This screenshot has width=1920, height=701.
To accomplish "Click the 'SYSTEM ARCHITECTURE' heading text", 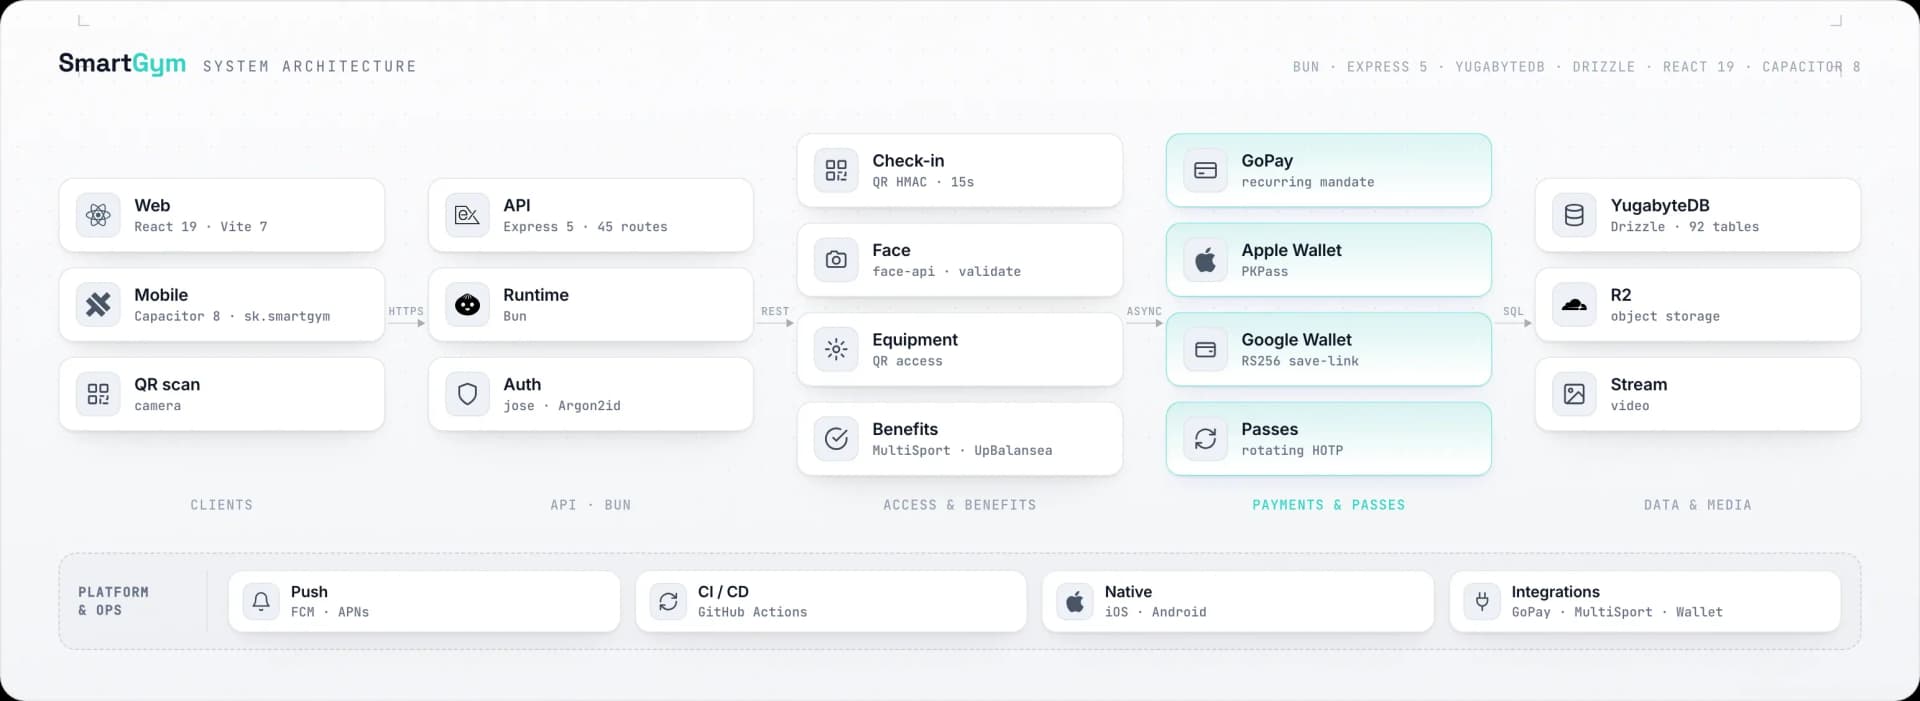I will [309, 66].
